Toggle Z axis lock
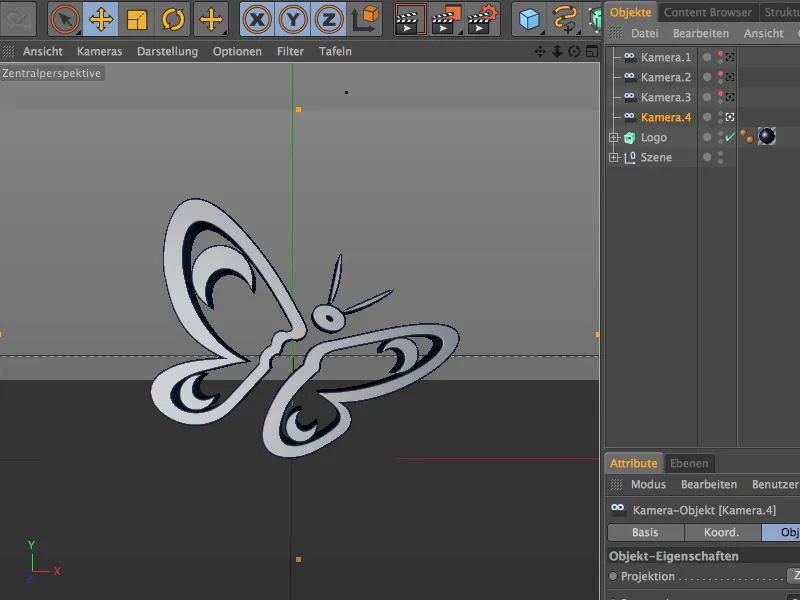The height and width of the screenshot is (600, 800). (329, 19)
